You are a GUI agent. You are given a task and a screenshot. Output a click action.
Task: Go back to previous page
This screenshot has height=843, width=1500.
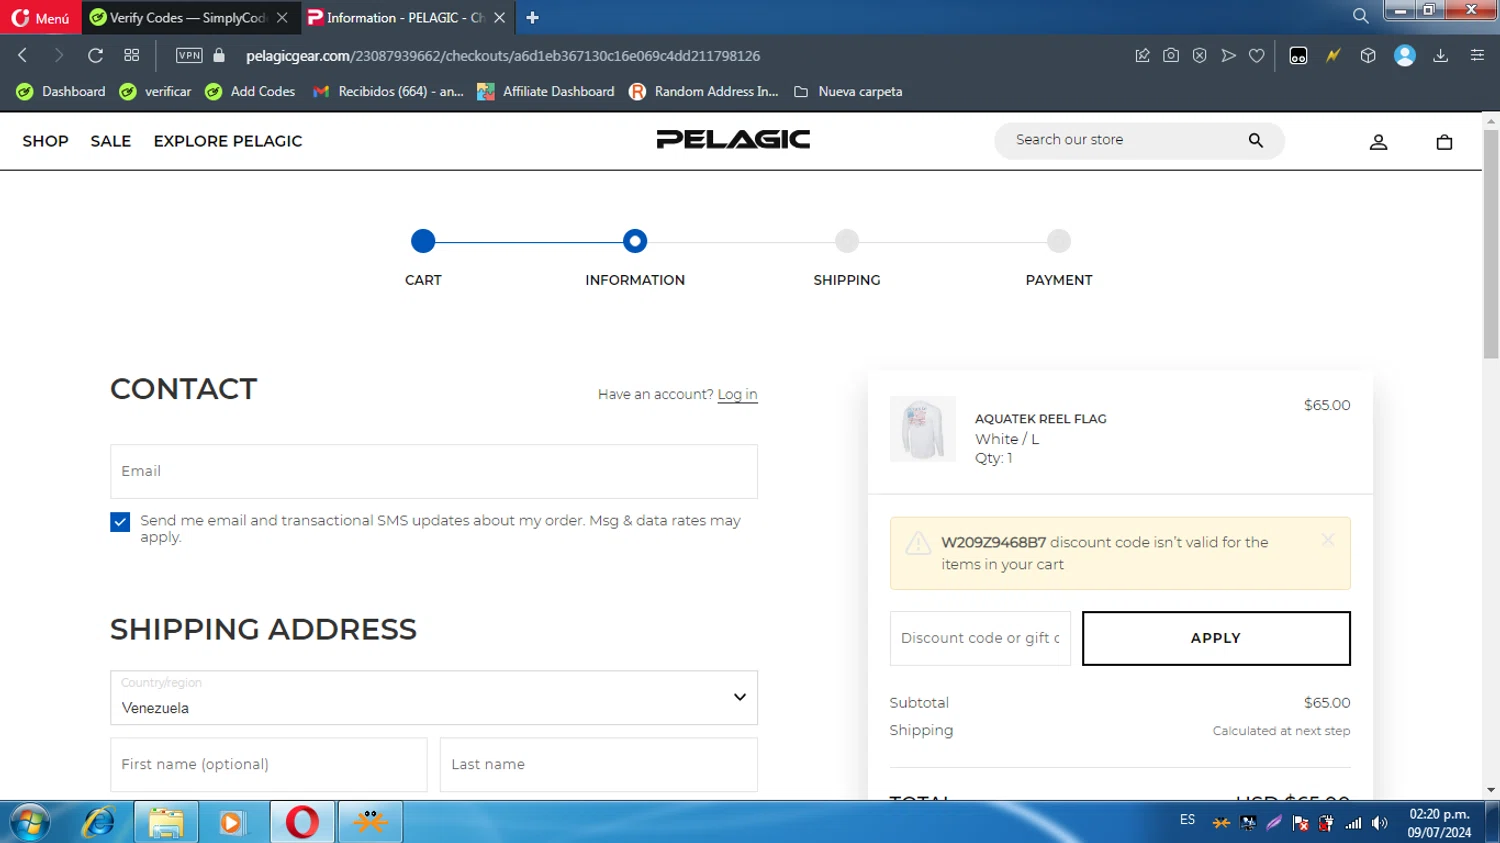pyautogui.click(x=23, y=56)
